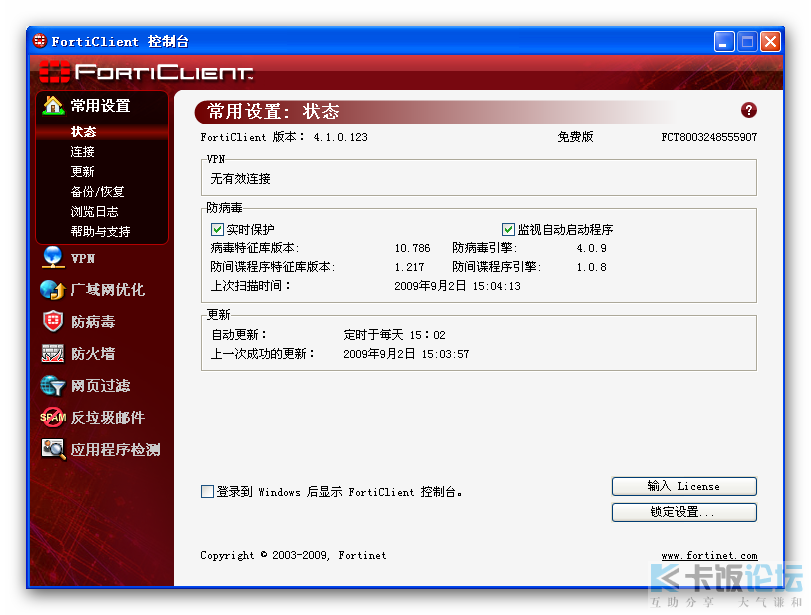This screenshot has height=615, width=811.
Task: Open the 网页过滤 section label
Action: click(x=100, y=386)
